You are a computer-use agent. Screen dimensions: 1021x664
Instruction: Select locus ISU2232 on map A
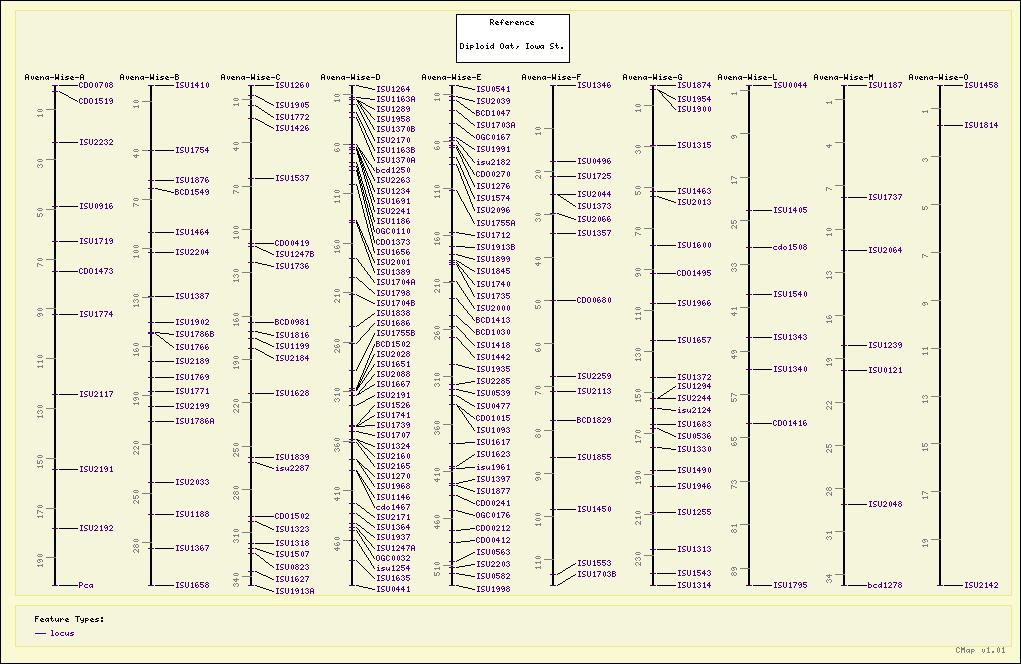pyautogui.click(x=96, y=142)
